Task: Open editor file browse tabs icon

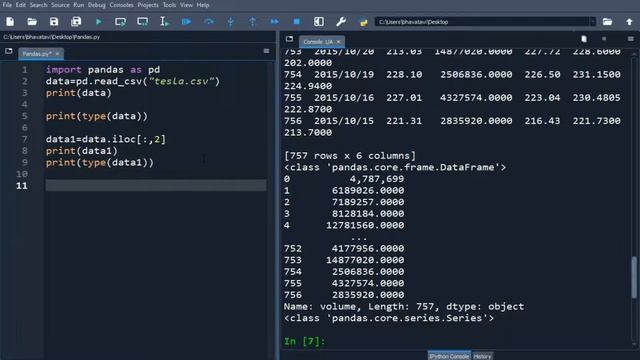Action: (9, 51)
